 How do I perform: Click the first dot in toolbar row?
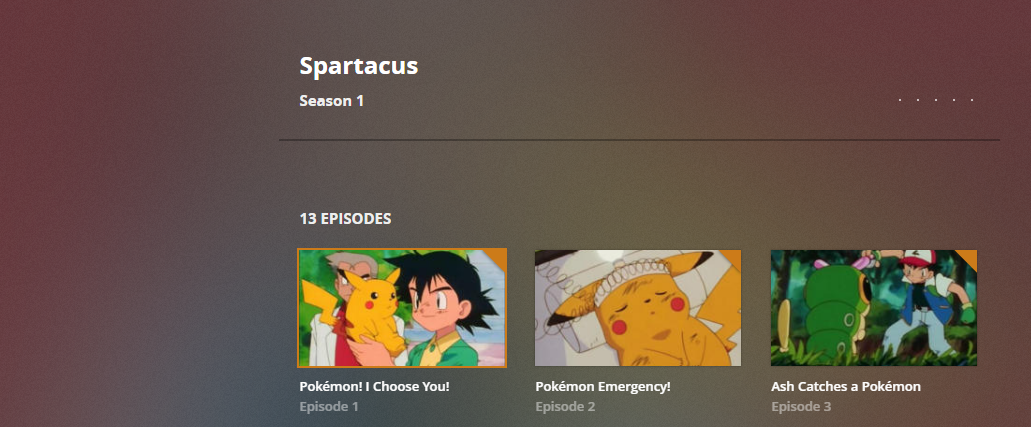click(900, 100)
